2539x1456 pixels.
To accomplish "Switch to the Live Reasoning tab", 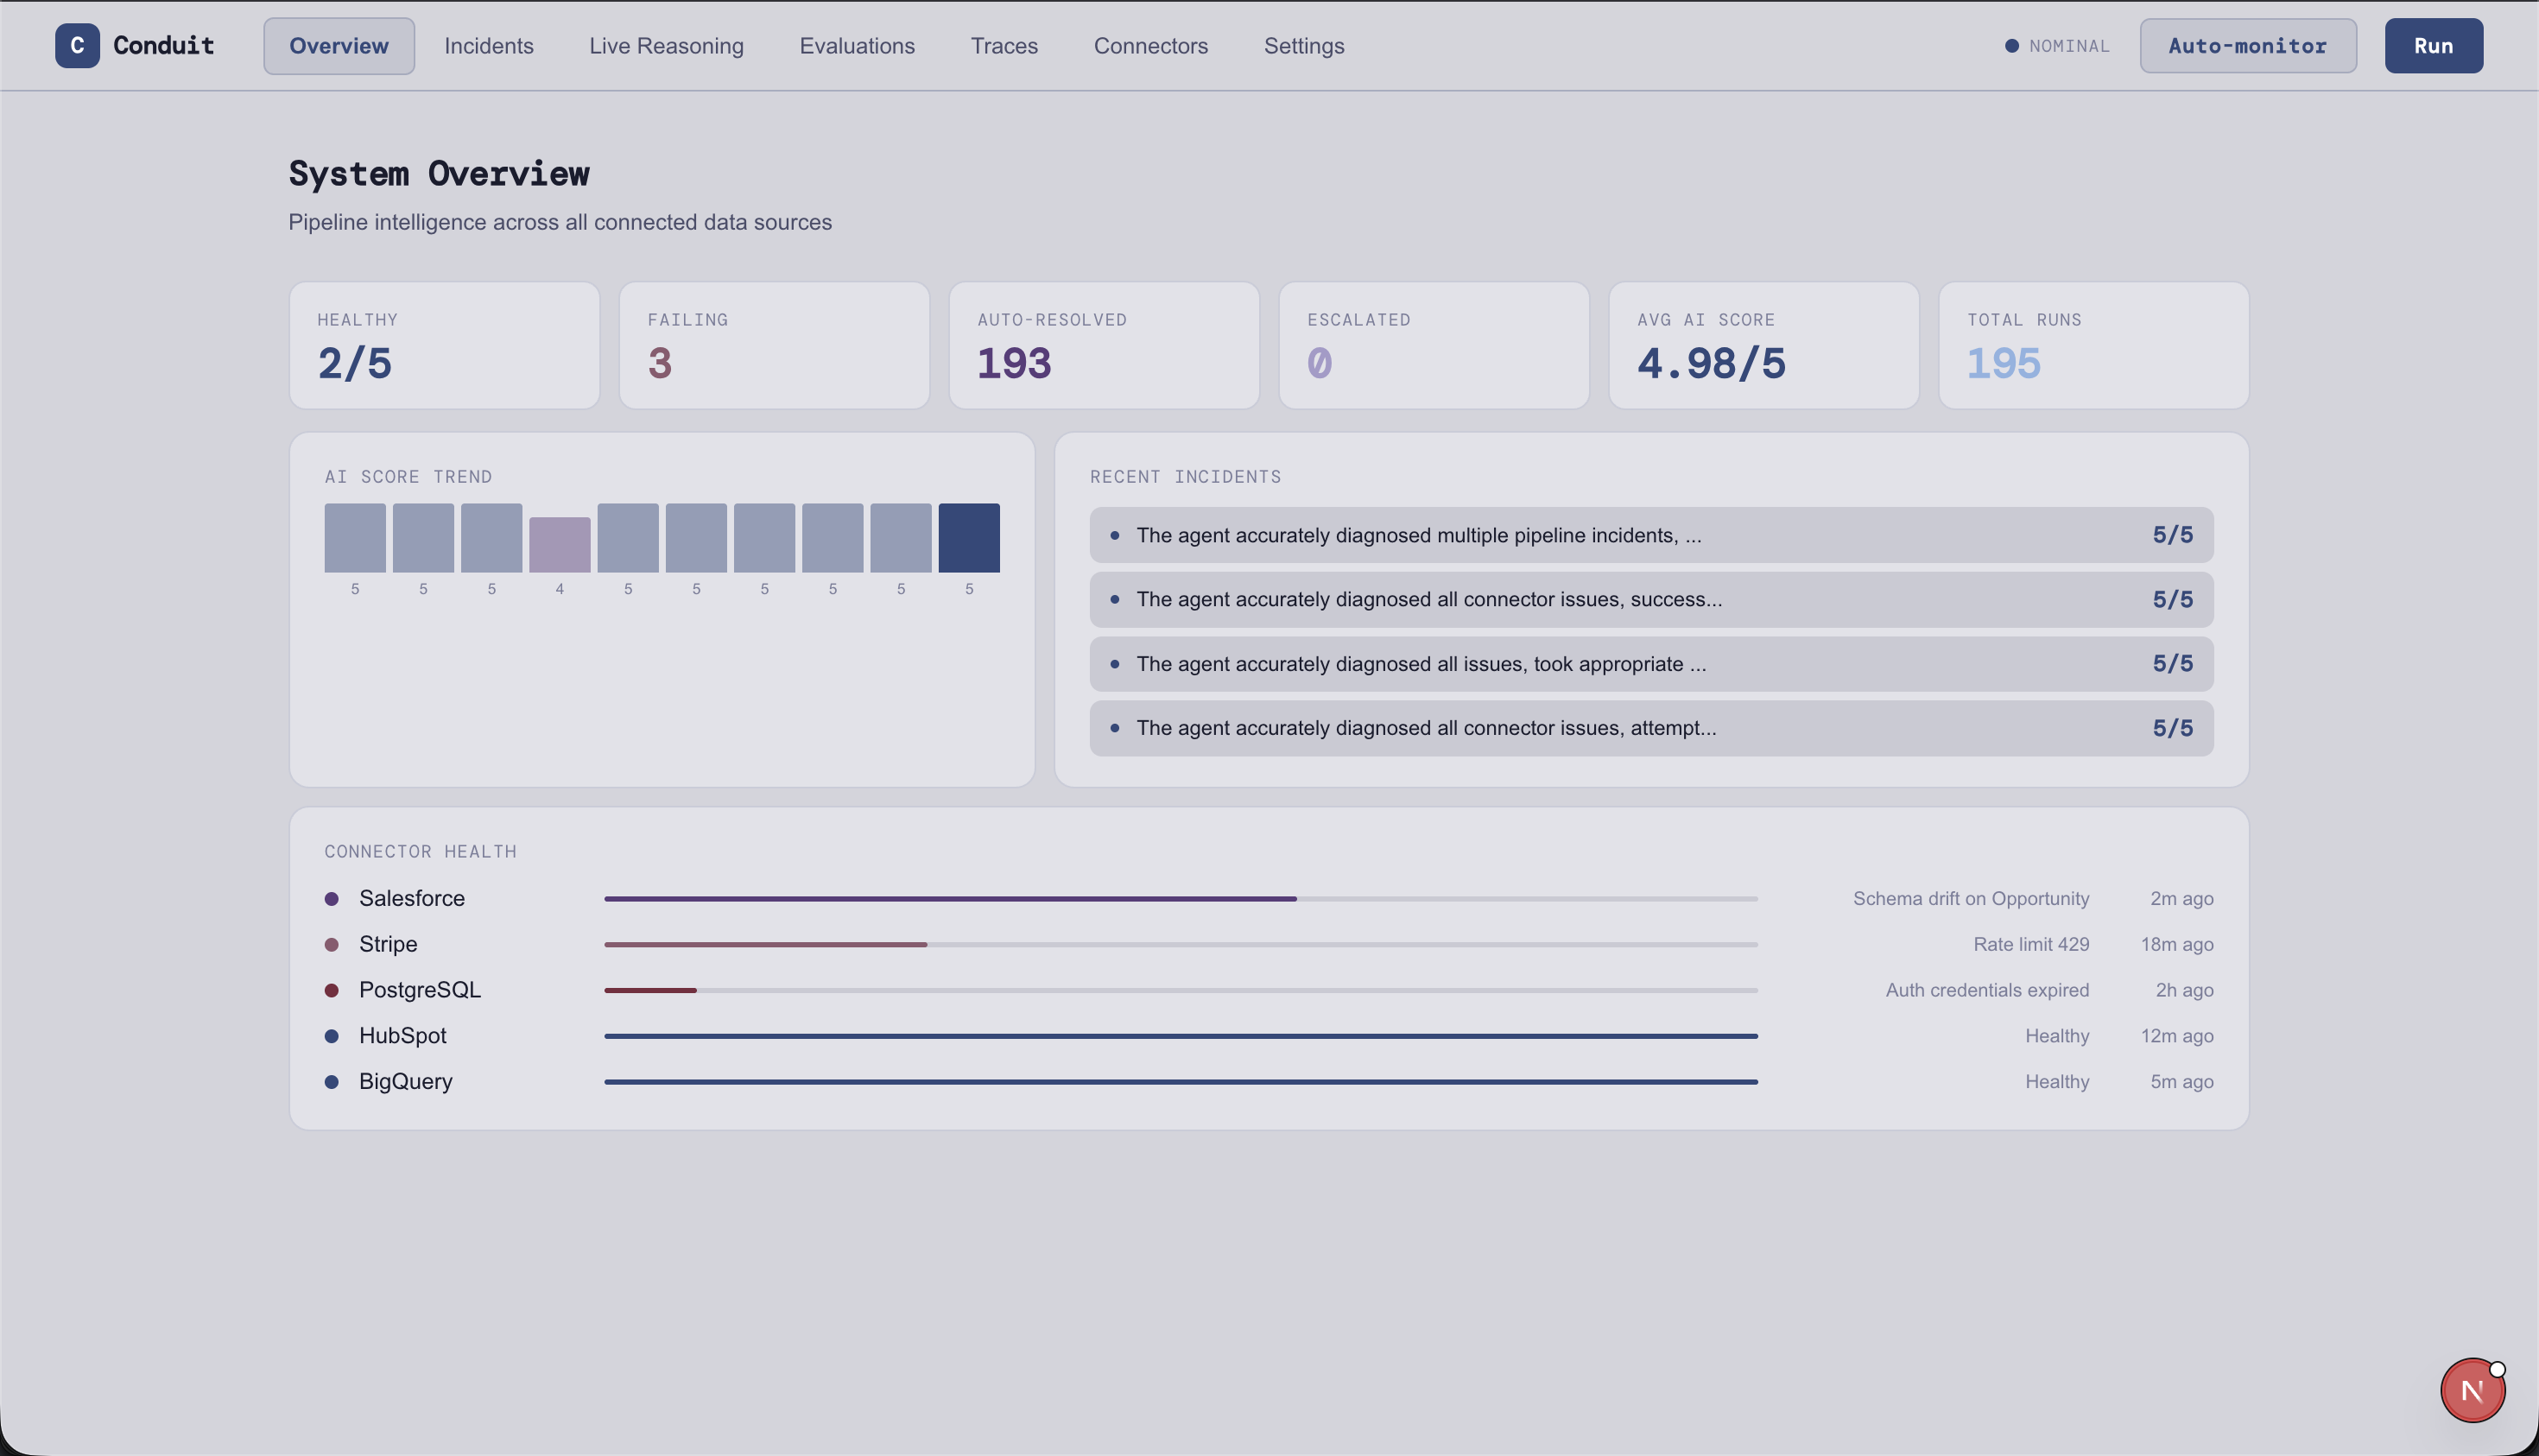I will 666,46.
